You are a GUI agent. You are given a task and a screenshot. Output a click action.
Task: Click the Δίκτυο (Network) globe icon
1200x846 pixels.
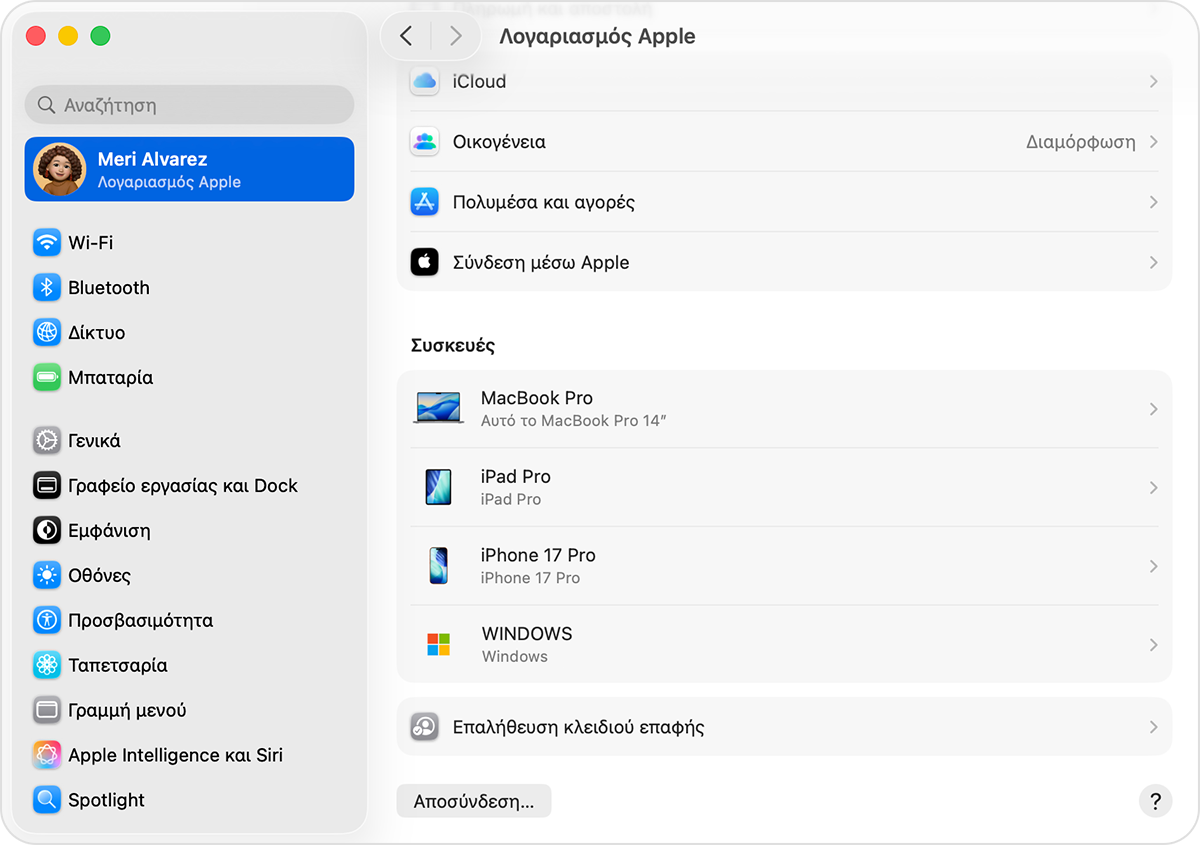tap(47, 332)
